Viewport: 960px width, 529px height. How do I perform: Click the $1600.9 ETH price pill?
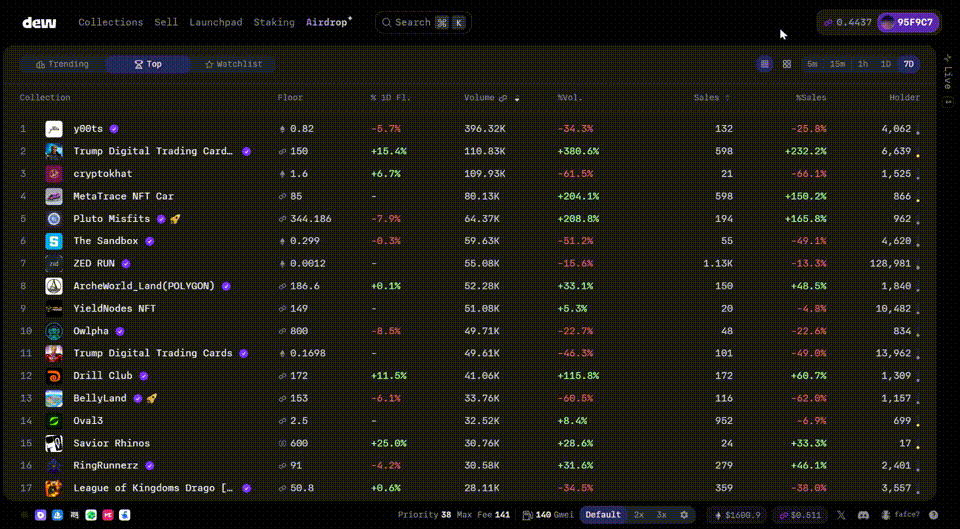[738, 515]
